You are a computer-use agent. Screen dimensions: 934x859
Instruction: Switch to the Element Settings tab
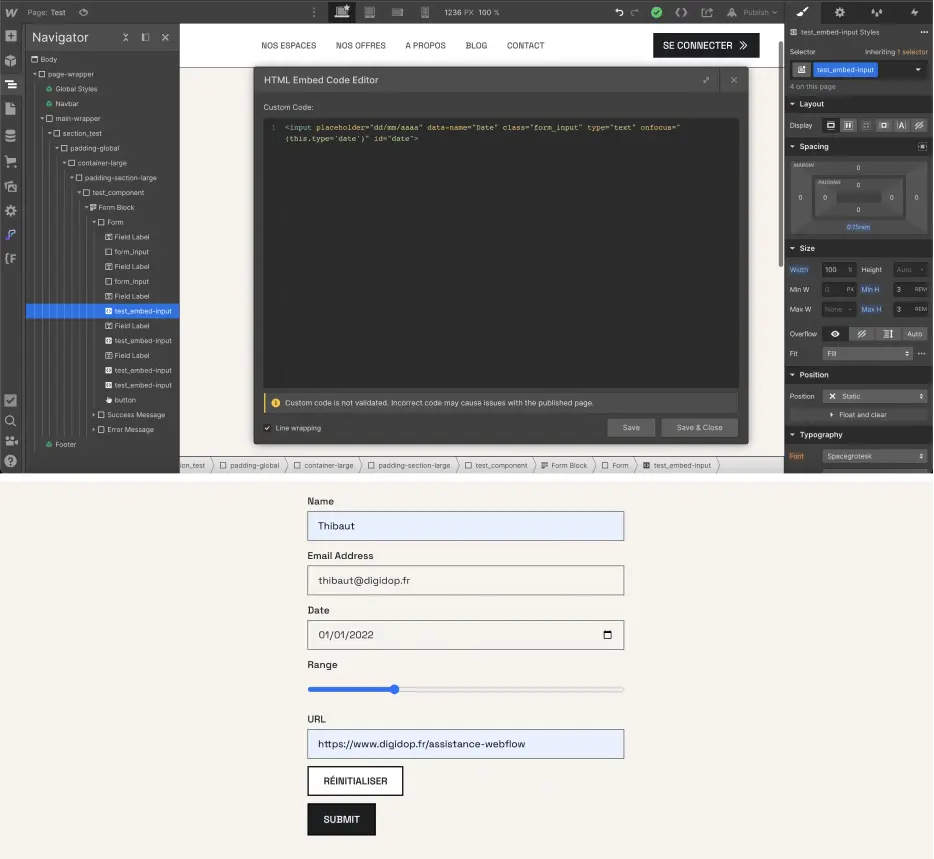840,12
